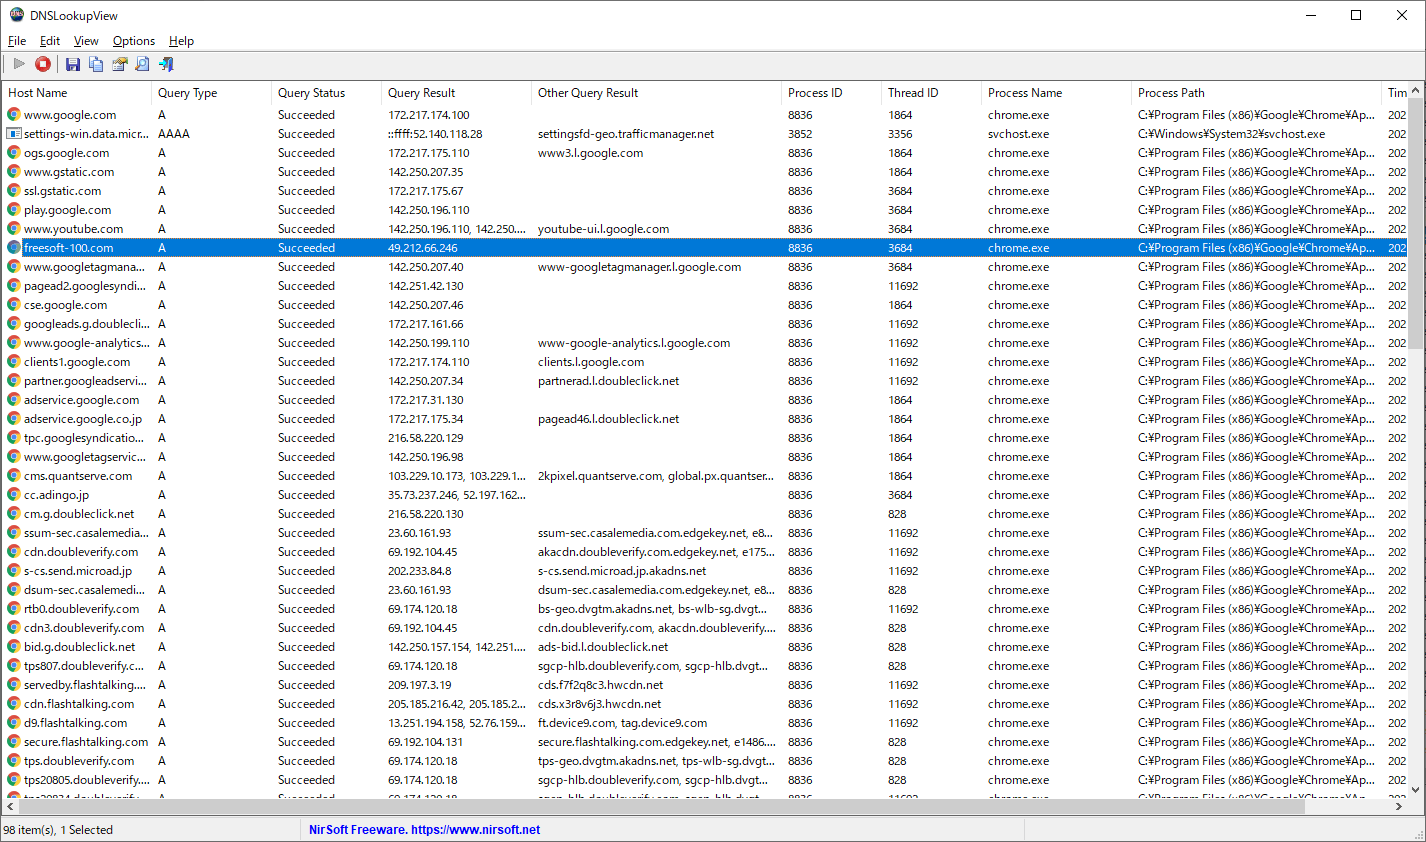Click Chrome icon beside tps.doubleverify.com
Screen dimensions: 1426x842
(x=14, y=761)
